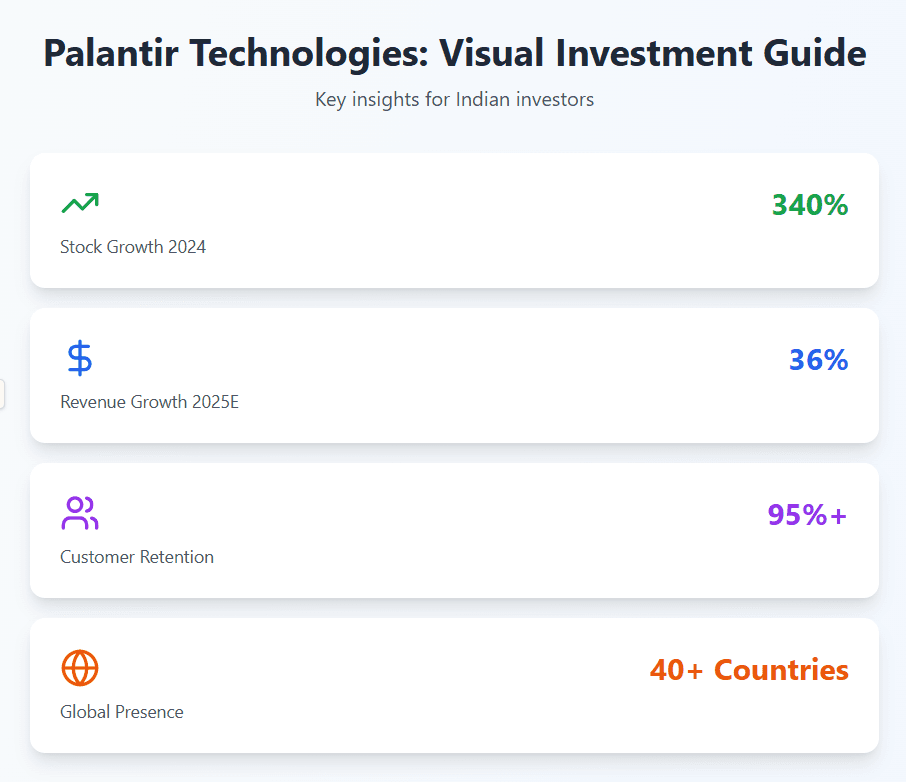Click the orange 40+ Countries value
This screenshot has width=906, height=782.
[x=749, y=670]
